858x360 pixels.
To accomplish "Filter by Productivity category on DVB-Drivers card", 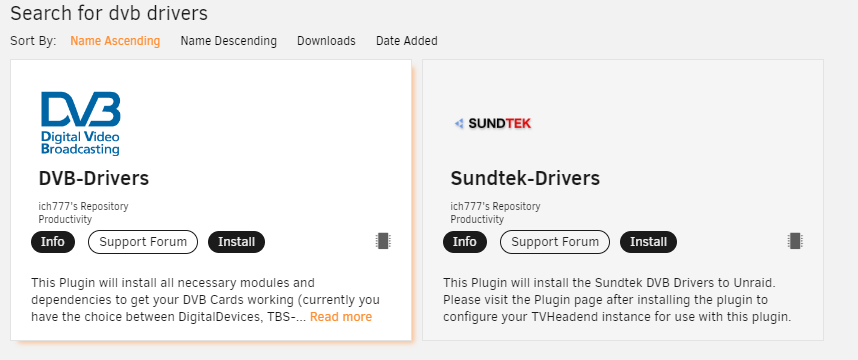I will 65,219.
